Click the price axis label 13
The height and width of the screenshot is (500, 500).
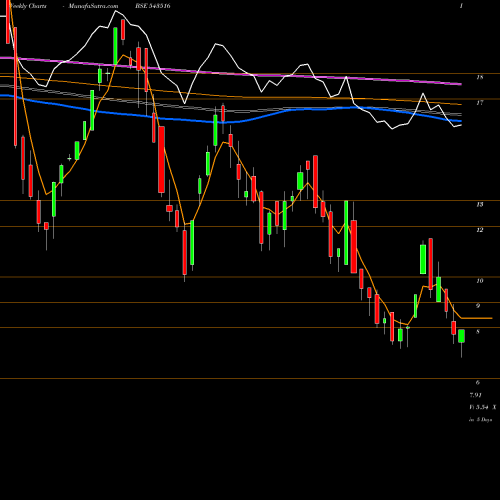(480, 204)
